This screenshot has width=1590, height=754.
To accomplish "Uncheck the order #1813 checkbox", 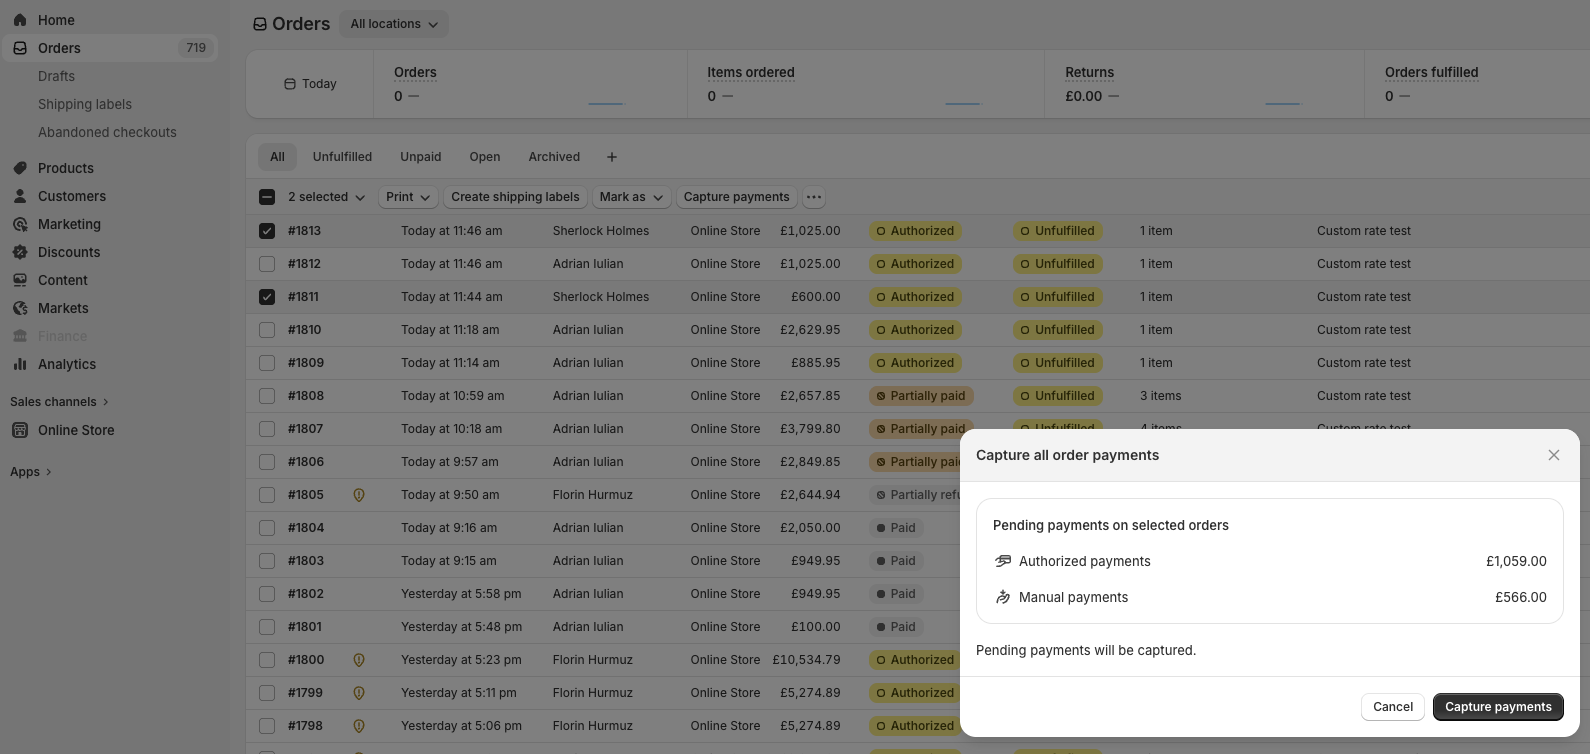I will pos(267,231).
